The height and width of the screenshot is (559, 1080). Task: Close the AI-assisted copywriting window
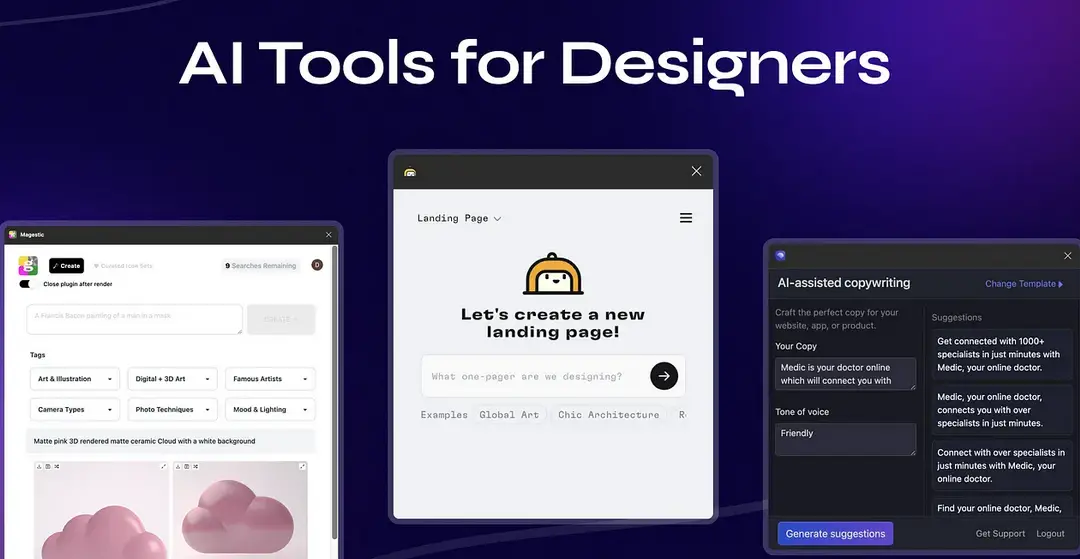click(x=1068, y=255)
